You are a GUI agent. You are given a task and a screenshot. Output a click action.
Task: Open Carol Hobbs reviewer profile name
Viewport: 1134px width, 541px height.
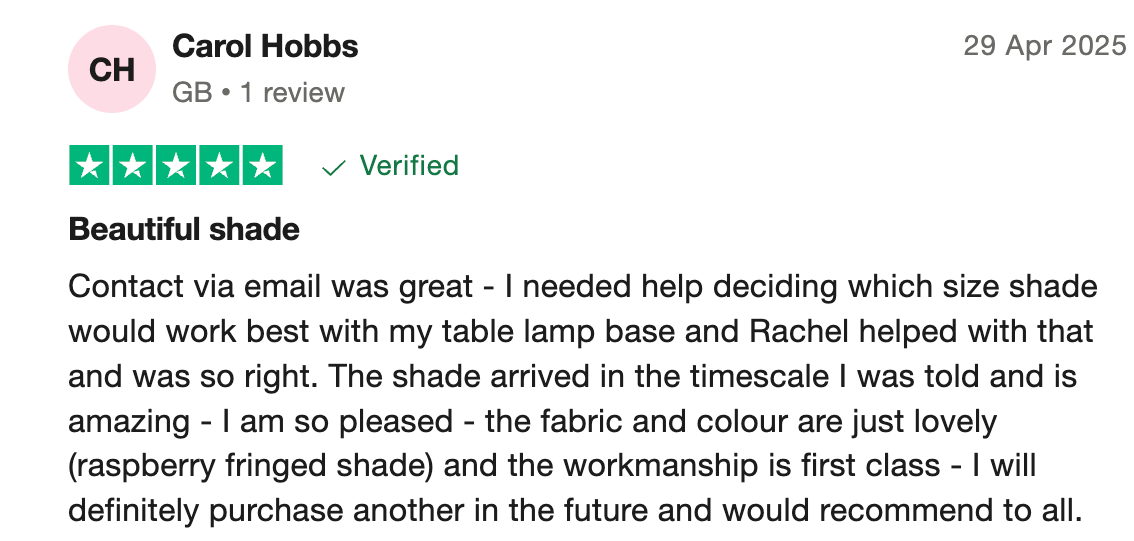tap(265, 47)
